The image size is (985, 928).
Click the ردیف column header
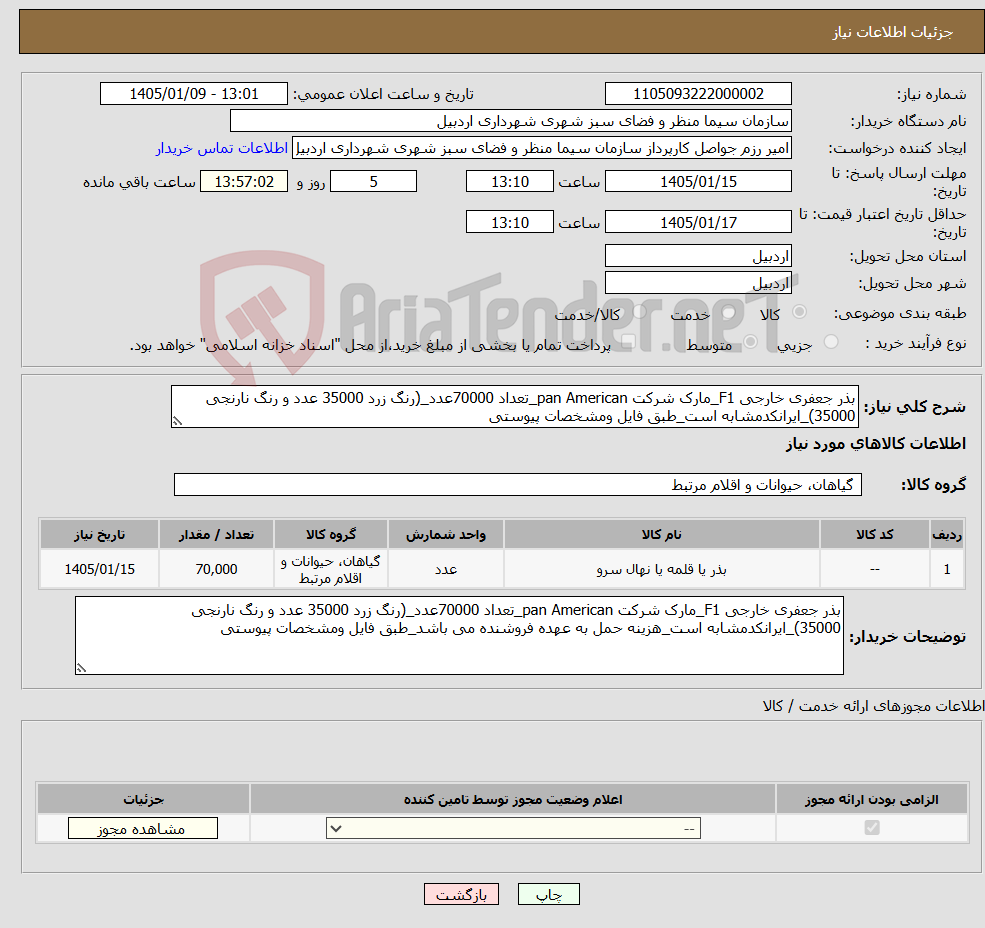[947, 535]
